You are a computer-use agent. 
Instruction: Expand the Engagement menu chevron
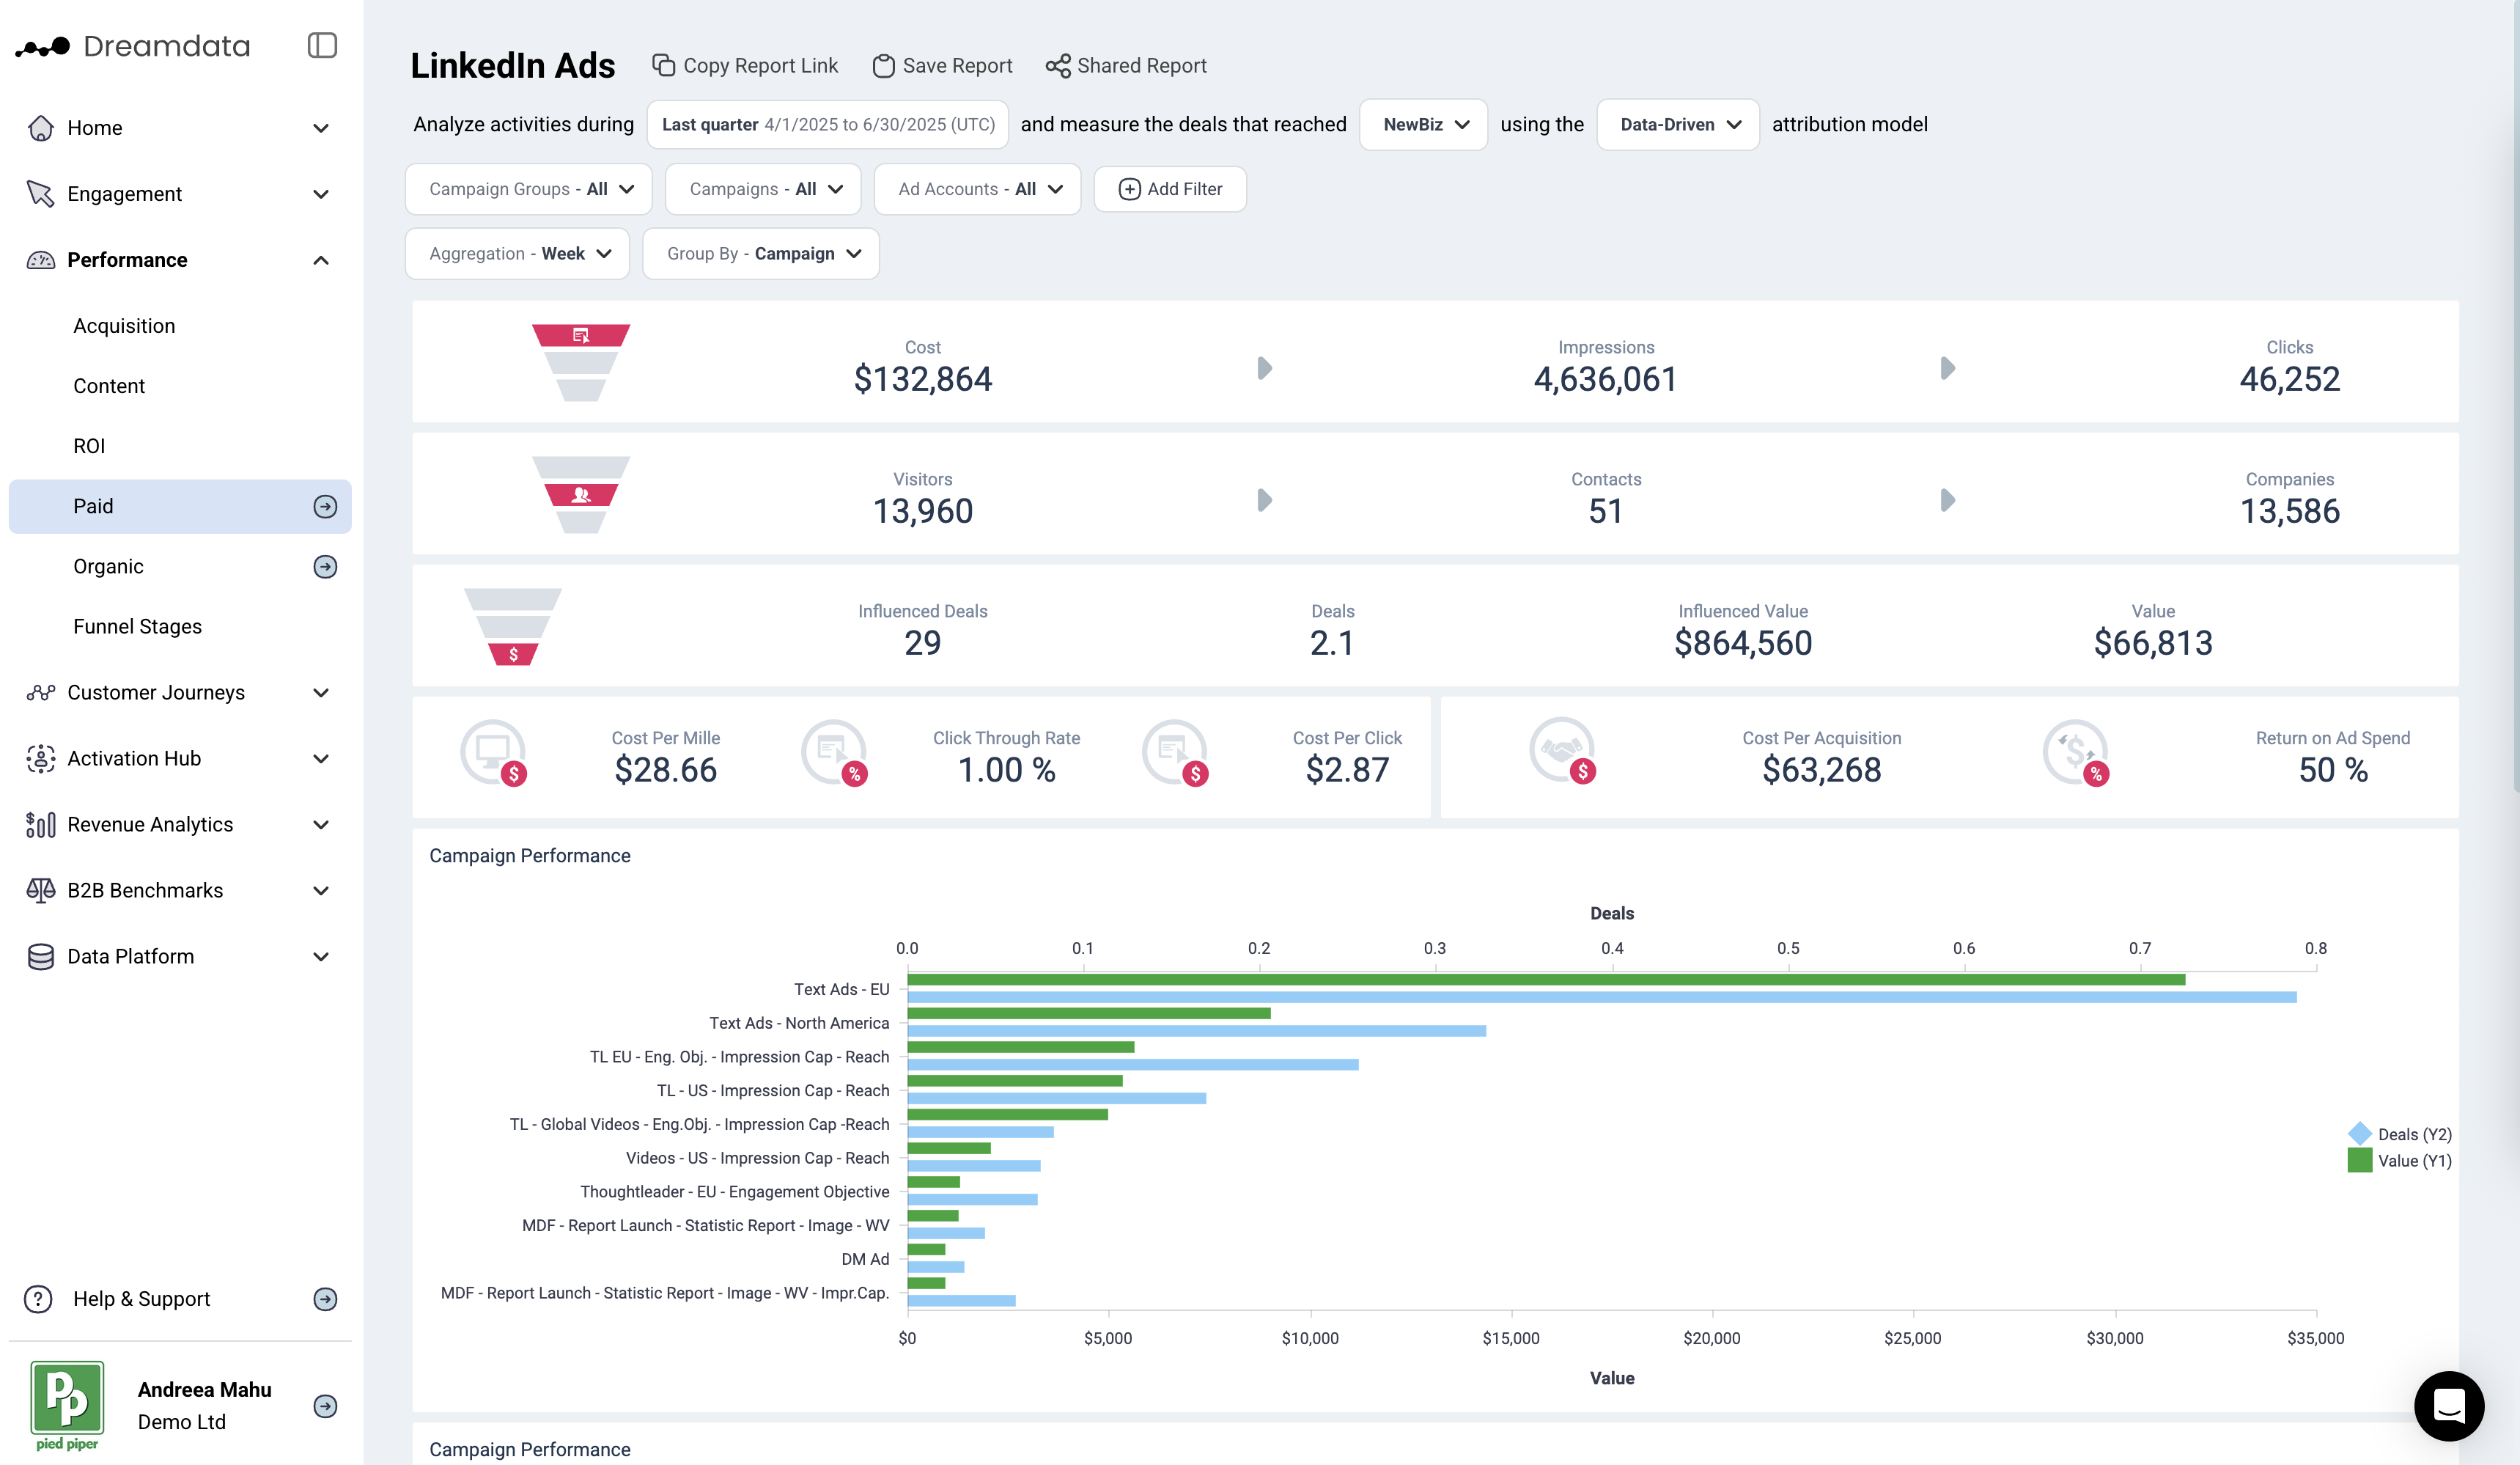(x=321, y=194)
